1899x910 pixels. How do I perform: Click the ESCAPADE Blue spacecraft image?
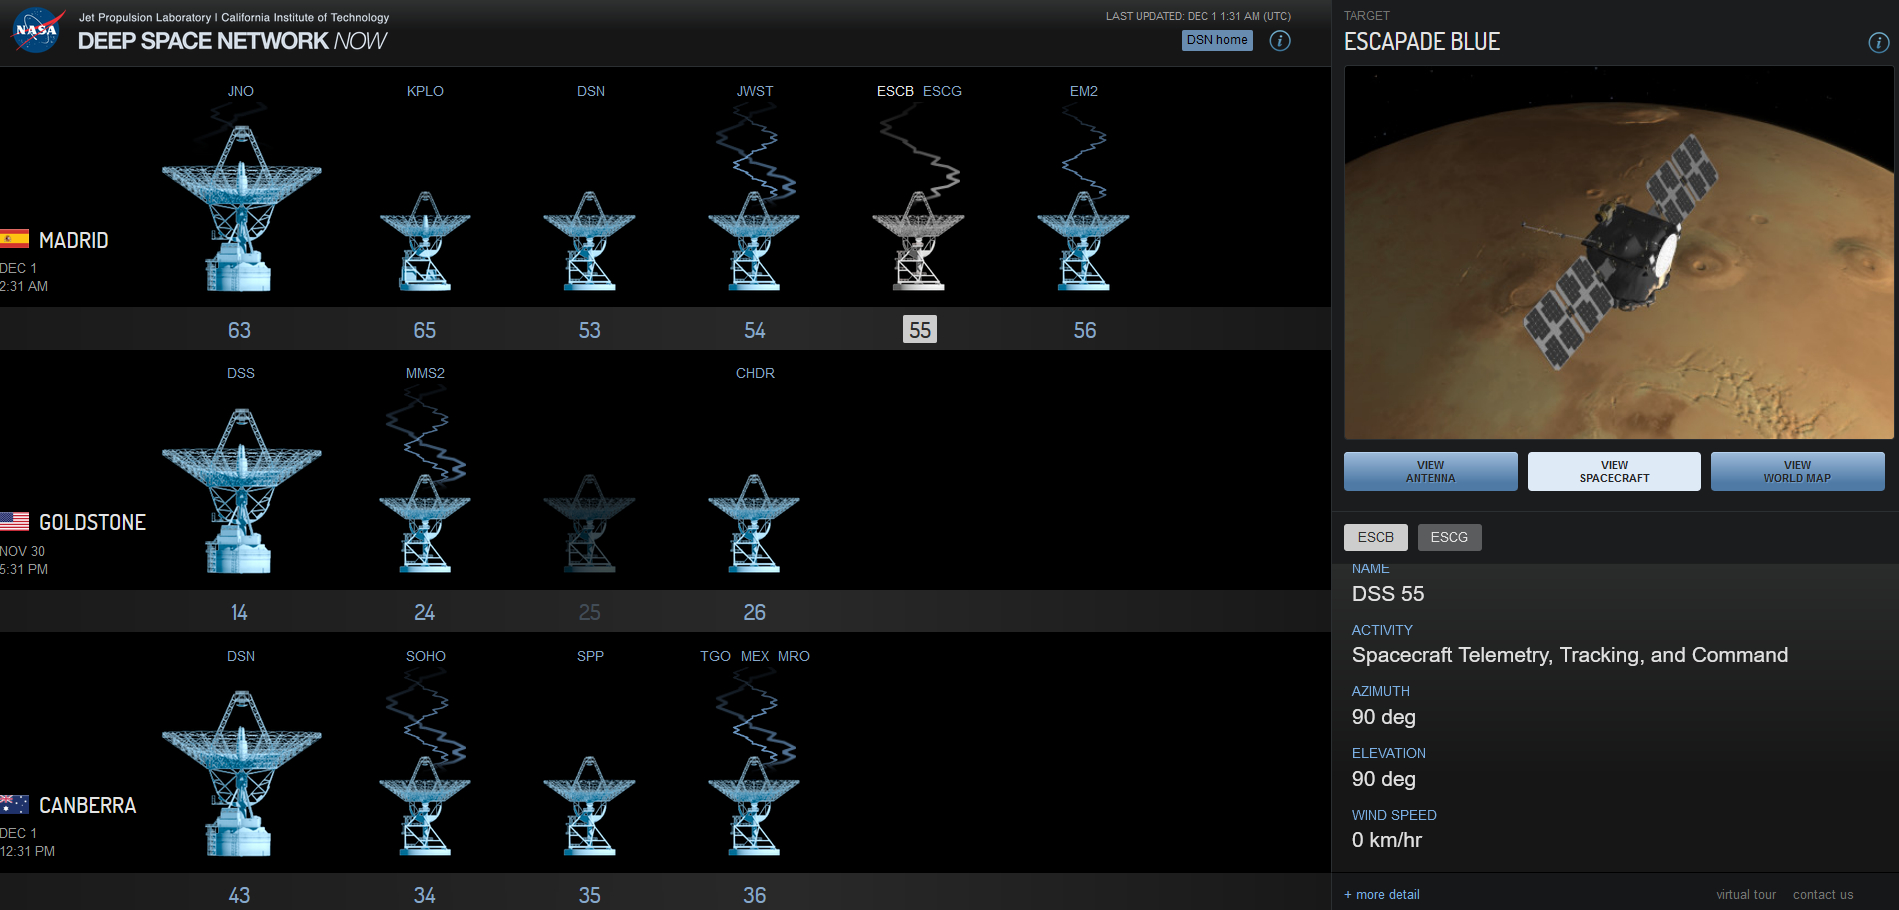click(x=1618, y=253)
